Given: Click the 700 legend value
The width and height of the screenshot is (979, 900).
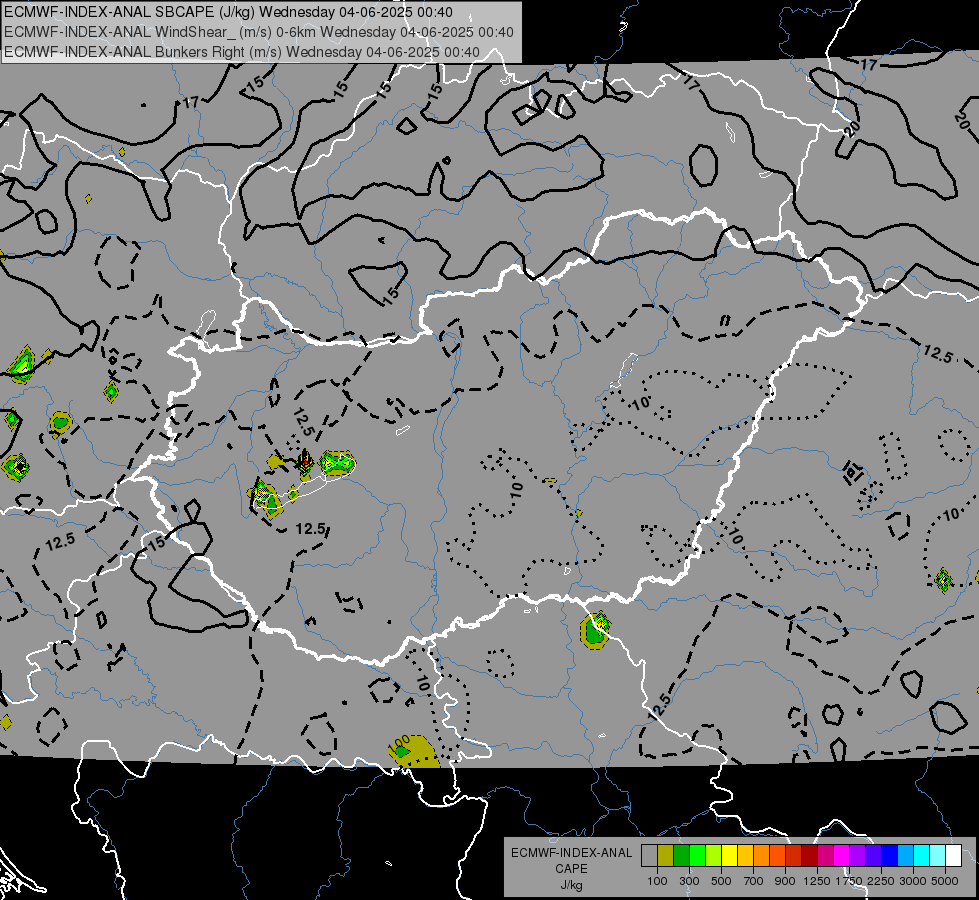Looking at the screenshot, I should click(754, 881).
